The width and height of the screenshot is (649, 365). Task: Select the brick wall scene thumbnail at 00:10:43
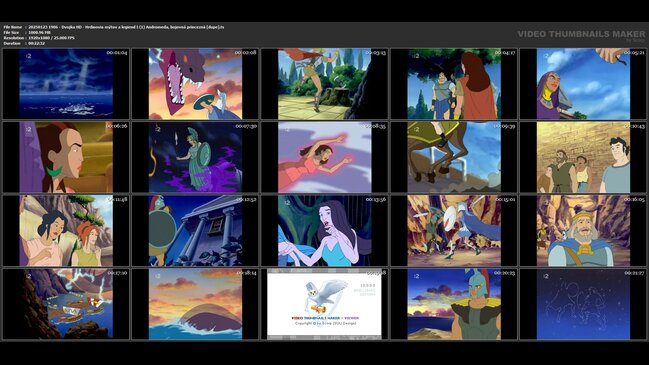click(x=583, y=157)
